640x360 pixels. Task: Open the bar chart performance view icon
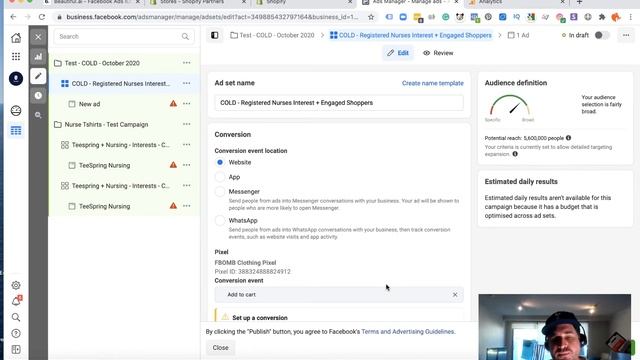tap(38, 57)
